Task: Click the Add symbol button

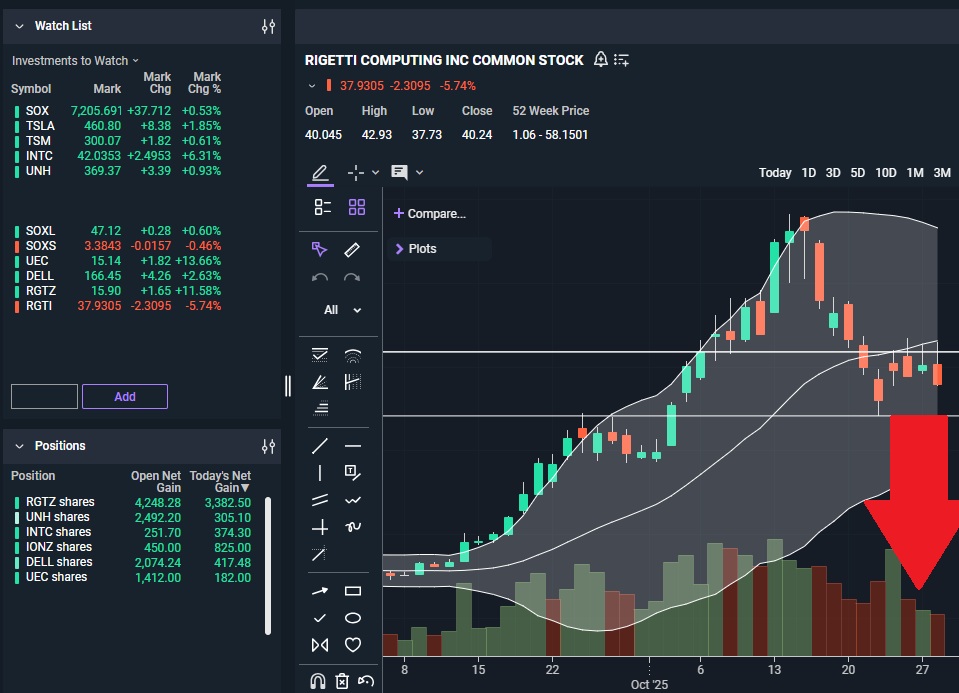Action: pyautogui.click(x=125, y=396)
